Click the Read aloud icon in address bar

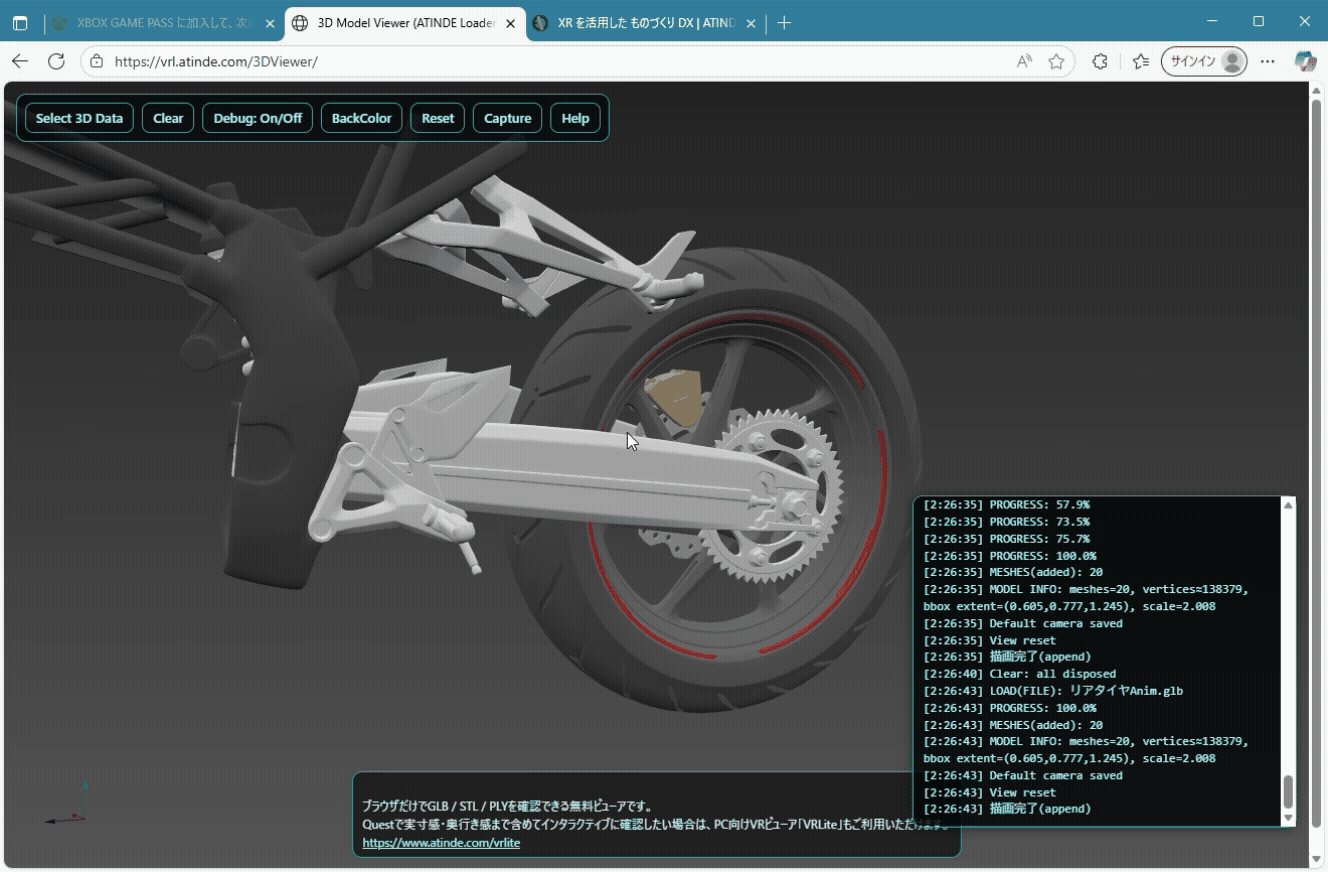point(1024,62)
